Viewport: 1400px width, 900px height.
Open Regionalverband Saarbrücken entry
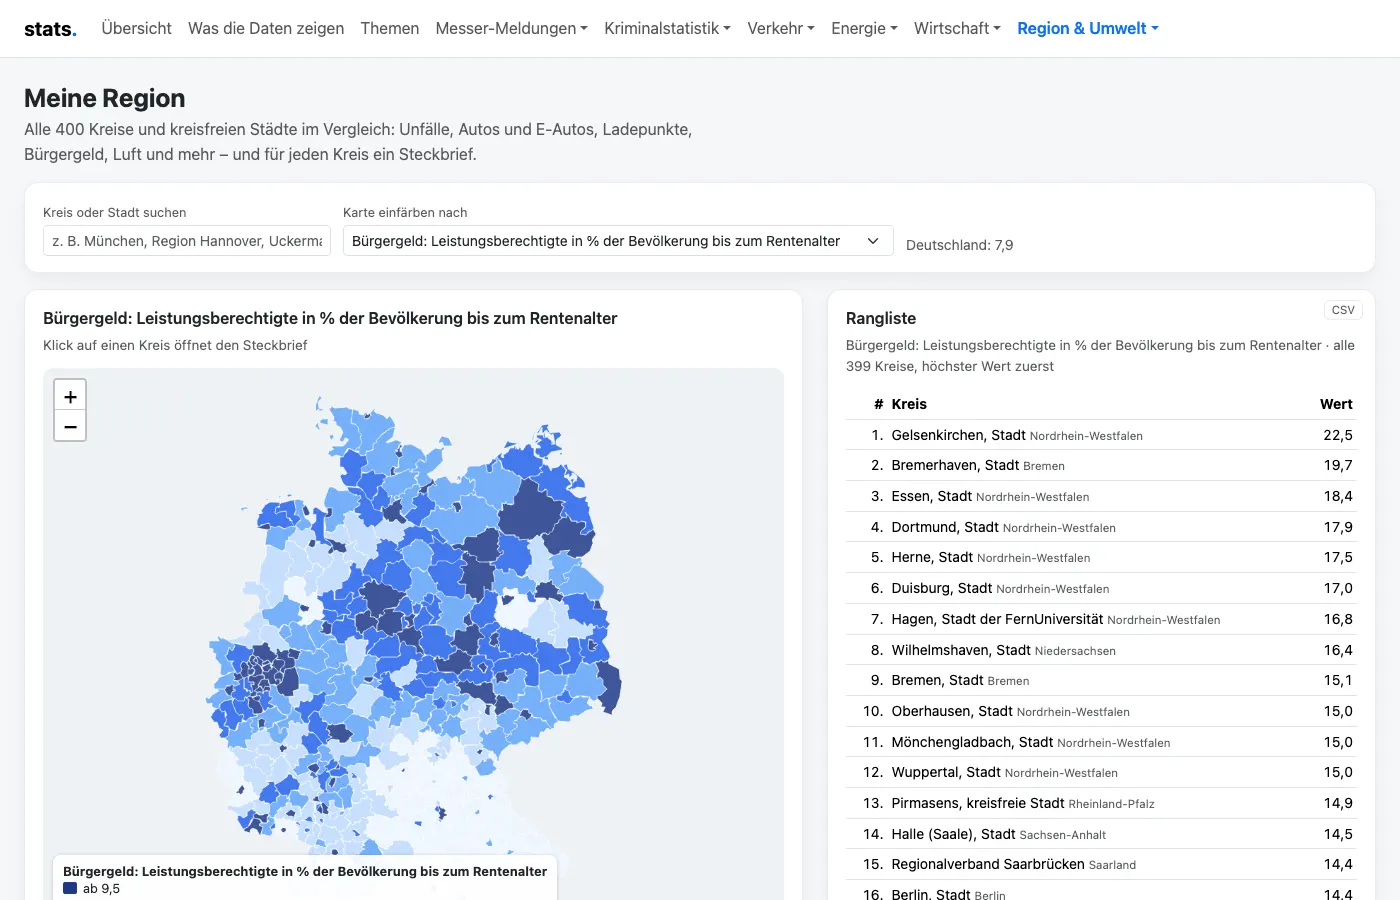click(1099, 864)
